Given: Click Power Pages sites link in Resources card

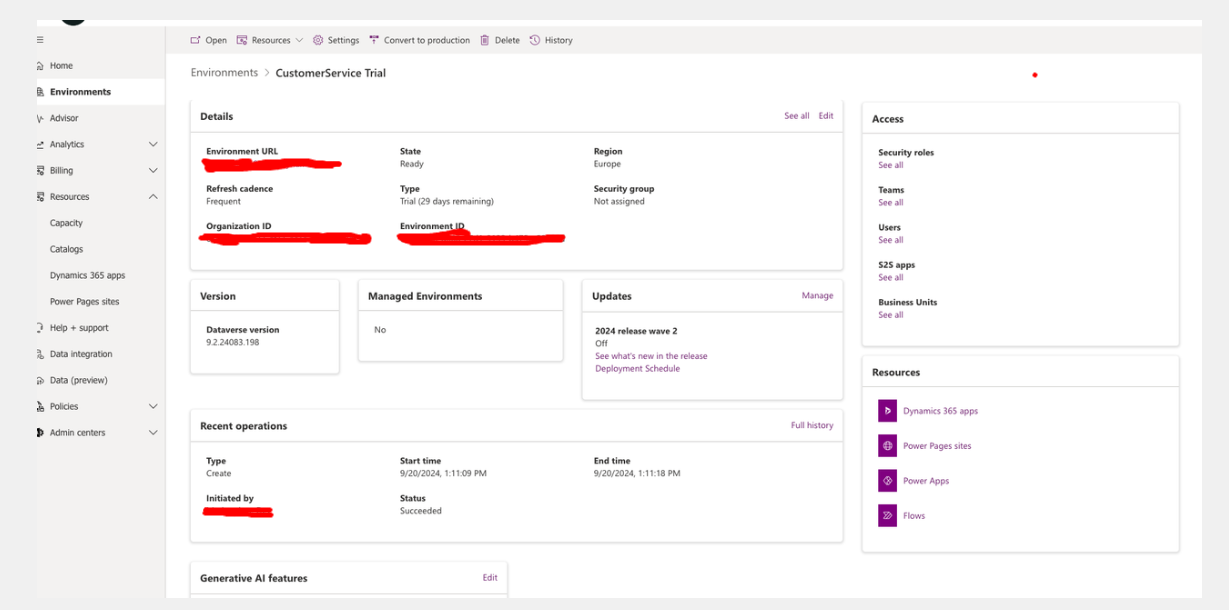Looking at the screenshot, I should [x=937, y=446].
